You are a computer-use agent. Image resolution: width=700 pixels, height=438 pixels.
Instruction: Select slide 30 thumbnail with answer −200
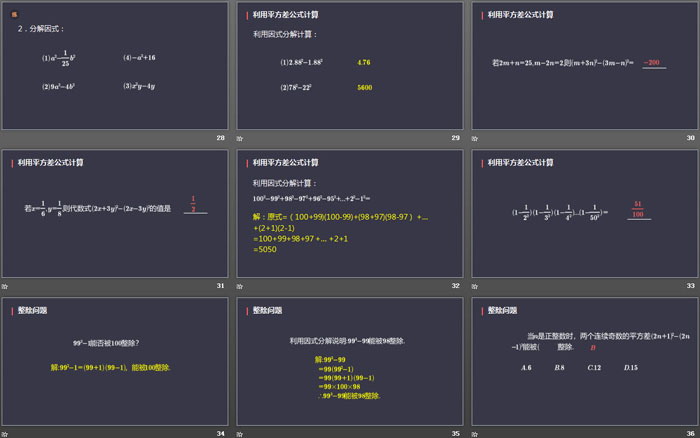pyautogui.click(x=585, y=66)
